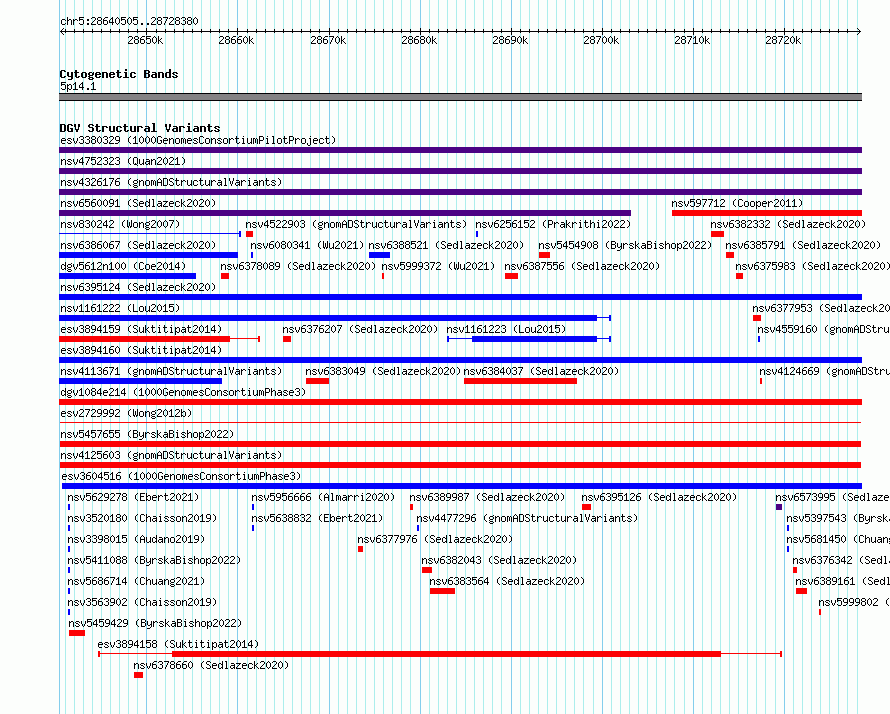The height and width of the screenshot is (714, 890).
Task: Select nsv4477296 gnomADStructuralVariants label
Action: click(527, 518)
